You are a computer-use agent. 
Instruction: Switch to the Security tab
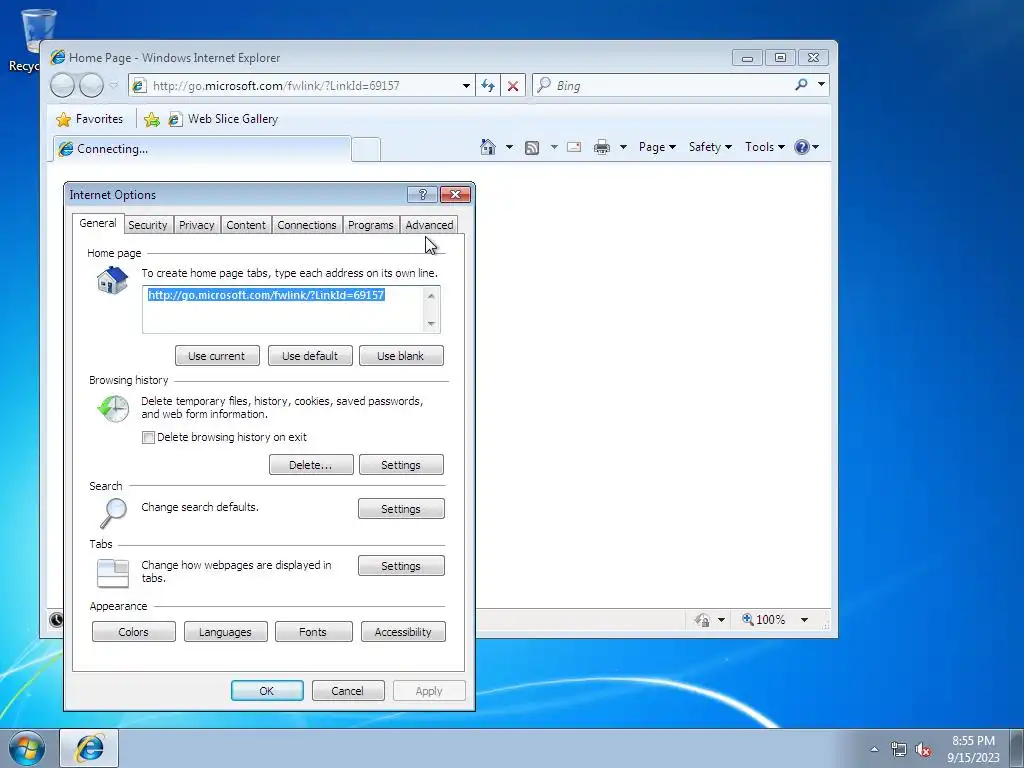(x=148, y=225)
